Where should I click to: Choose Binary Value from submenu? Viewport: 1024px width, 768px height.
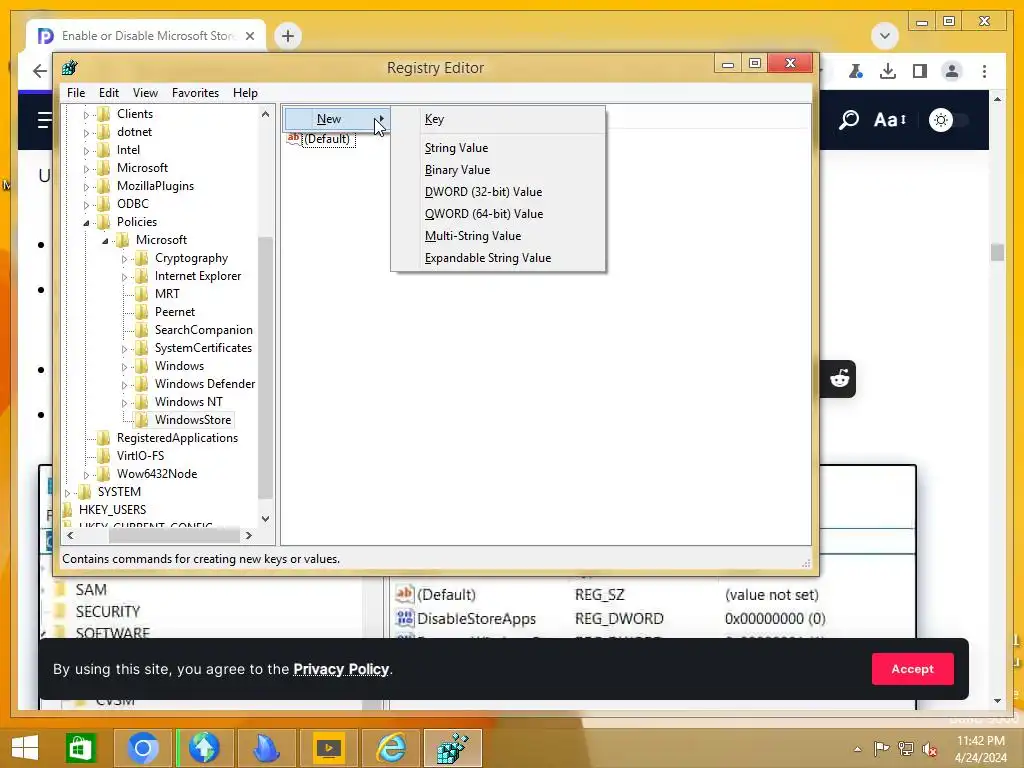[x=498, y=170]
